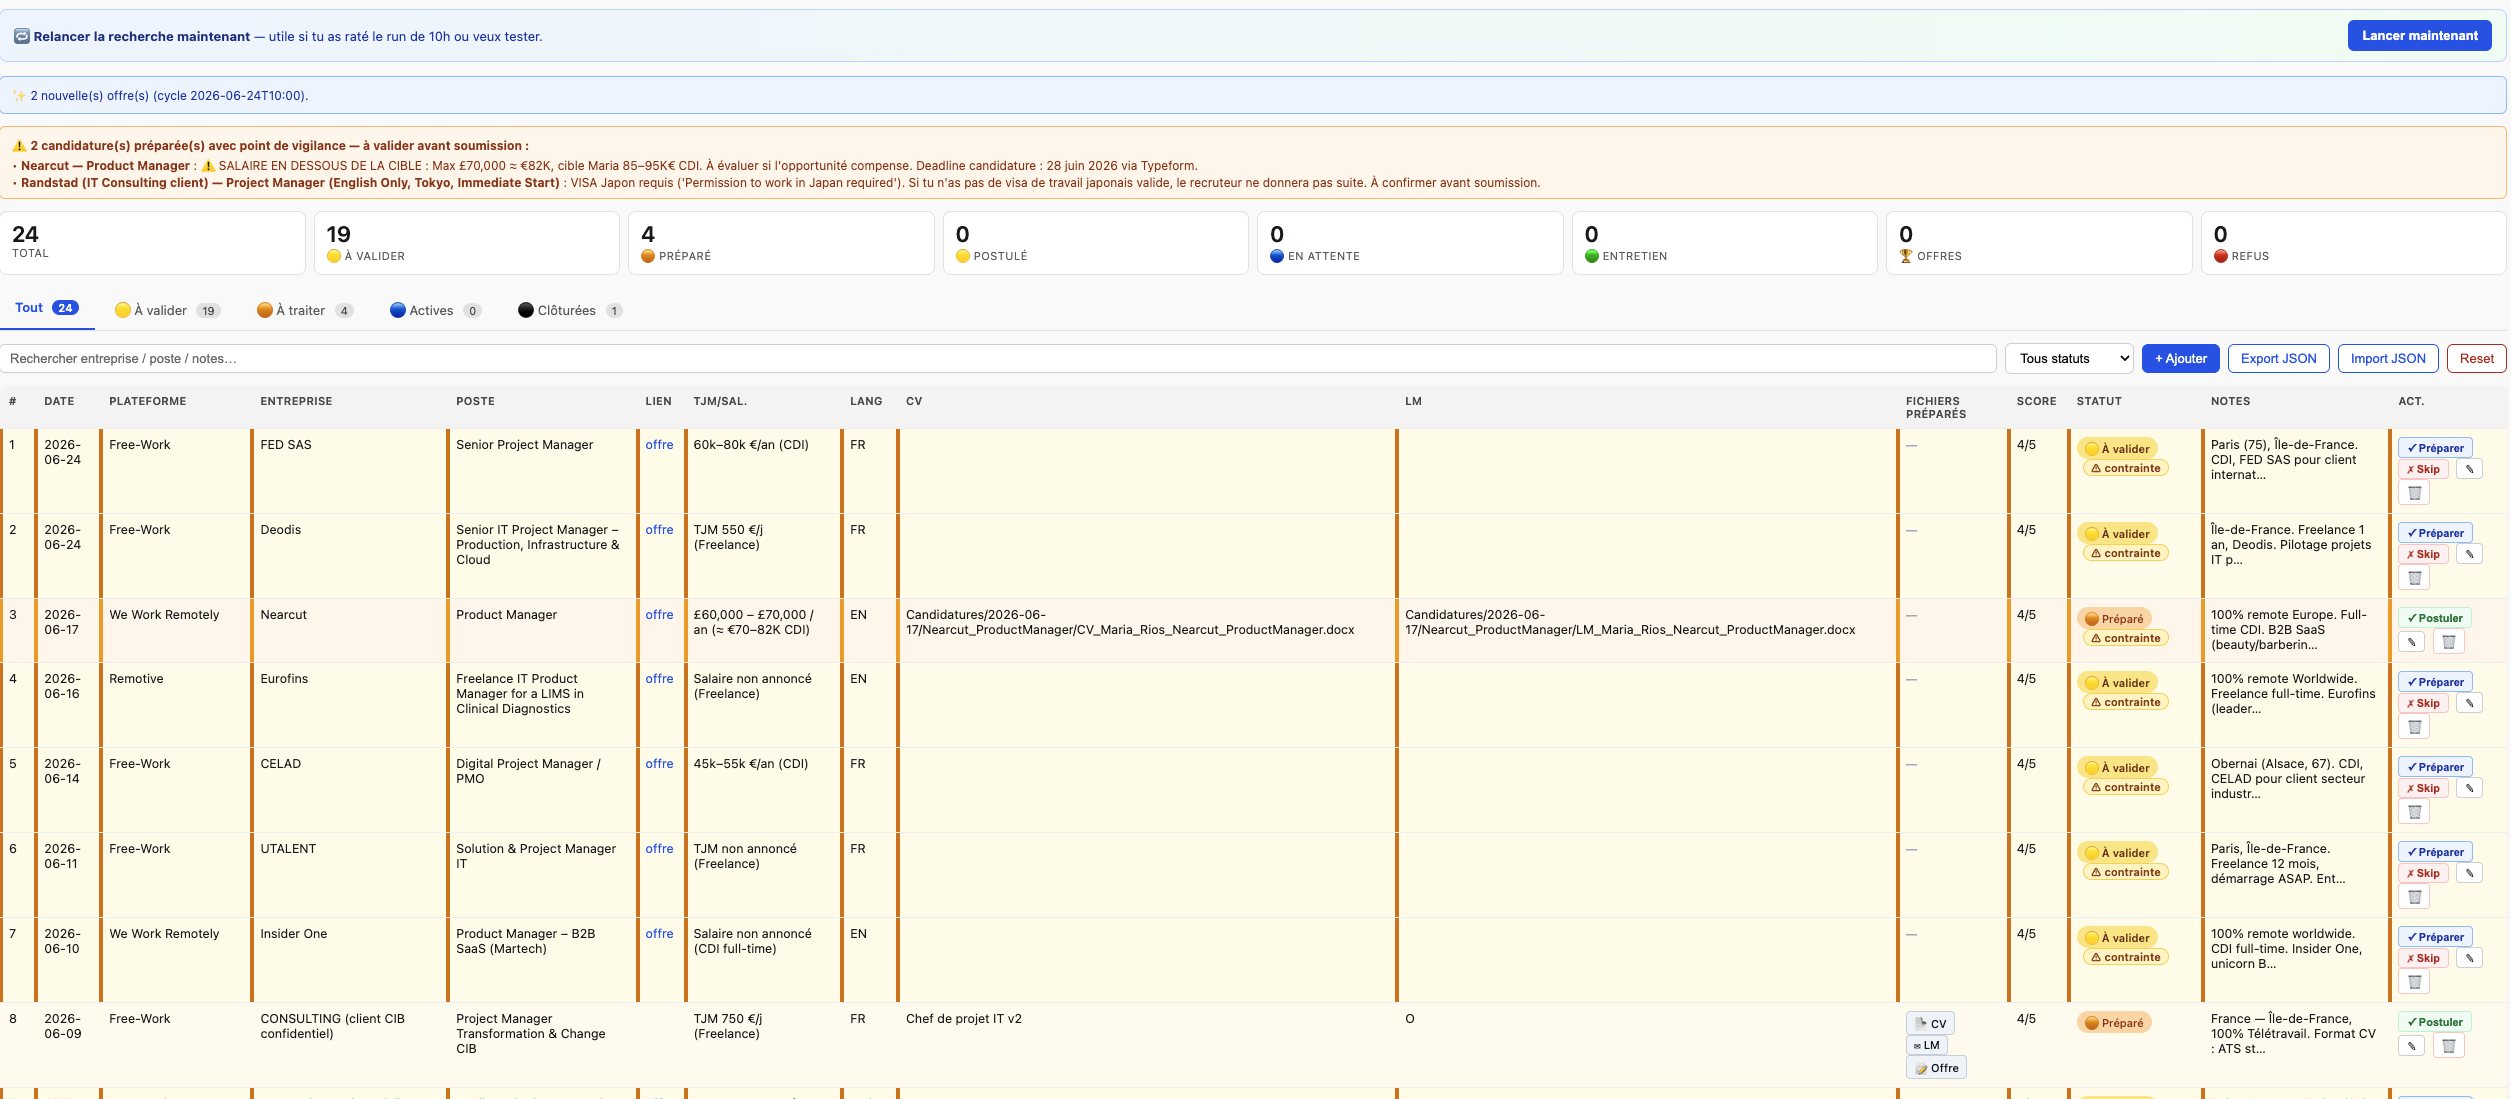Click Skip on the CELAD row
This screenshot has height=1099, width=2511.
tap(2423, 788)
